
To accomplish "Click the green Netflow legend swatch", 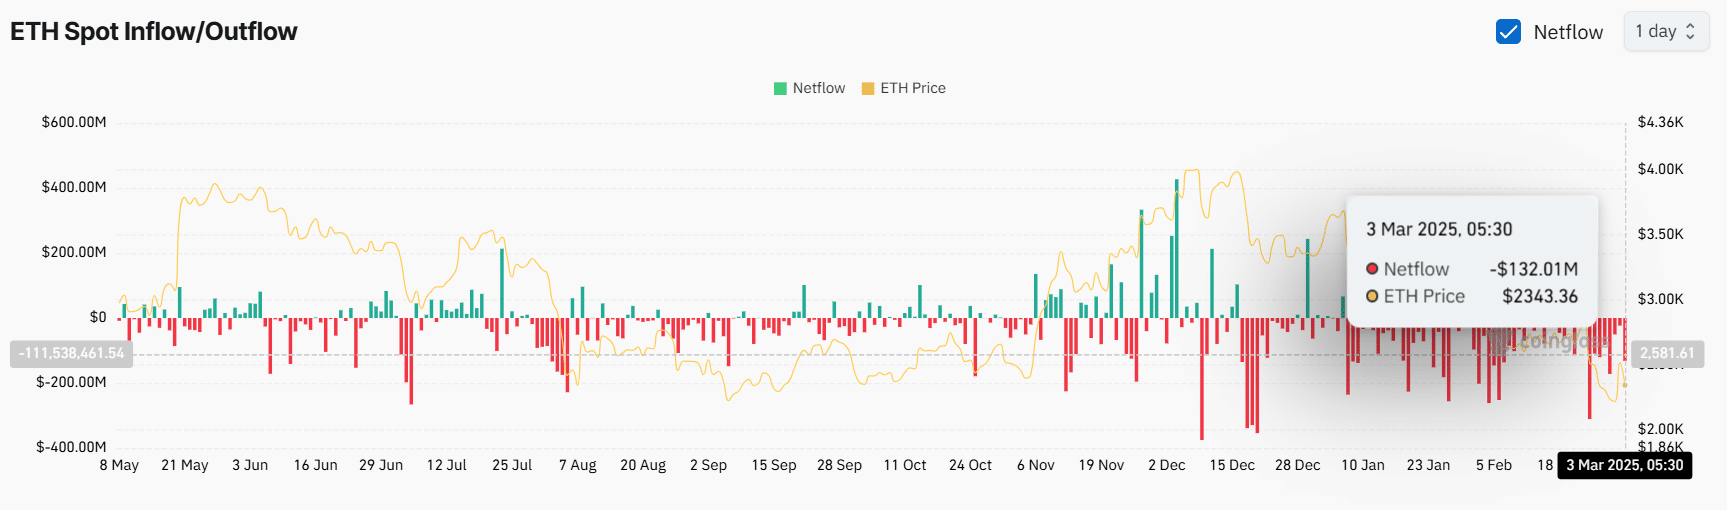I will [780, 88].
